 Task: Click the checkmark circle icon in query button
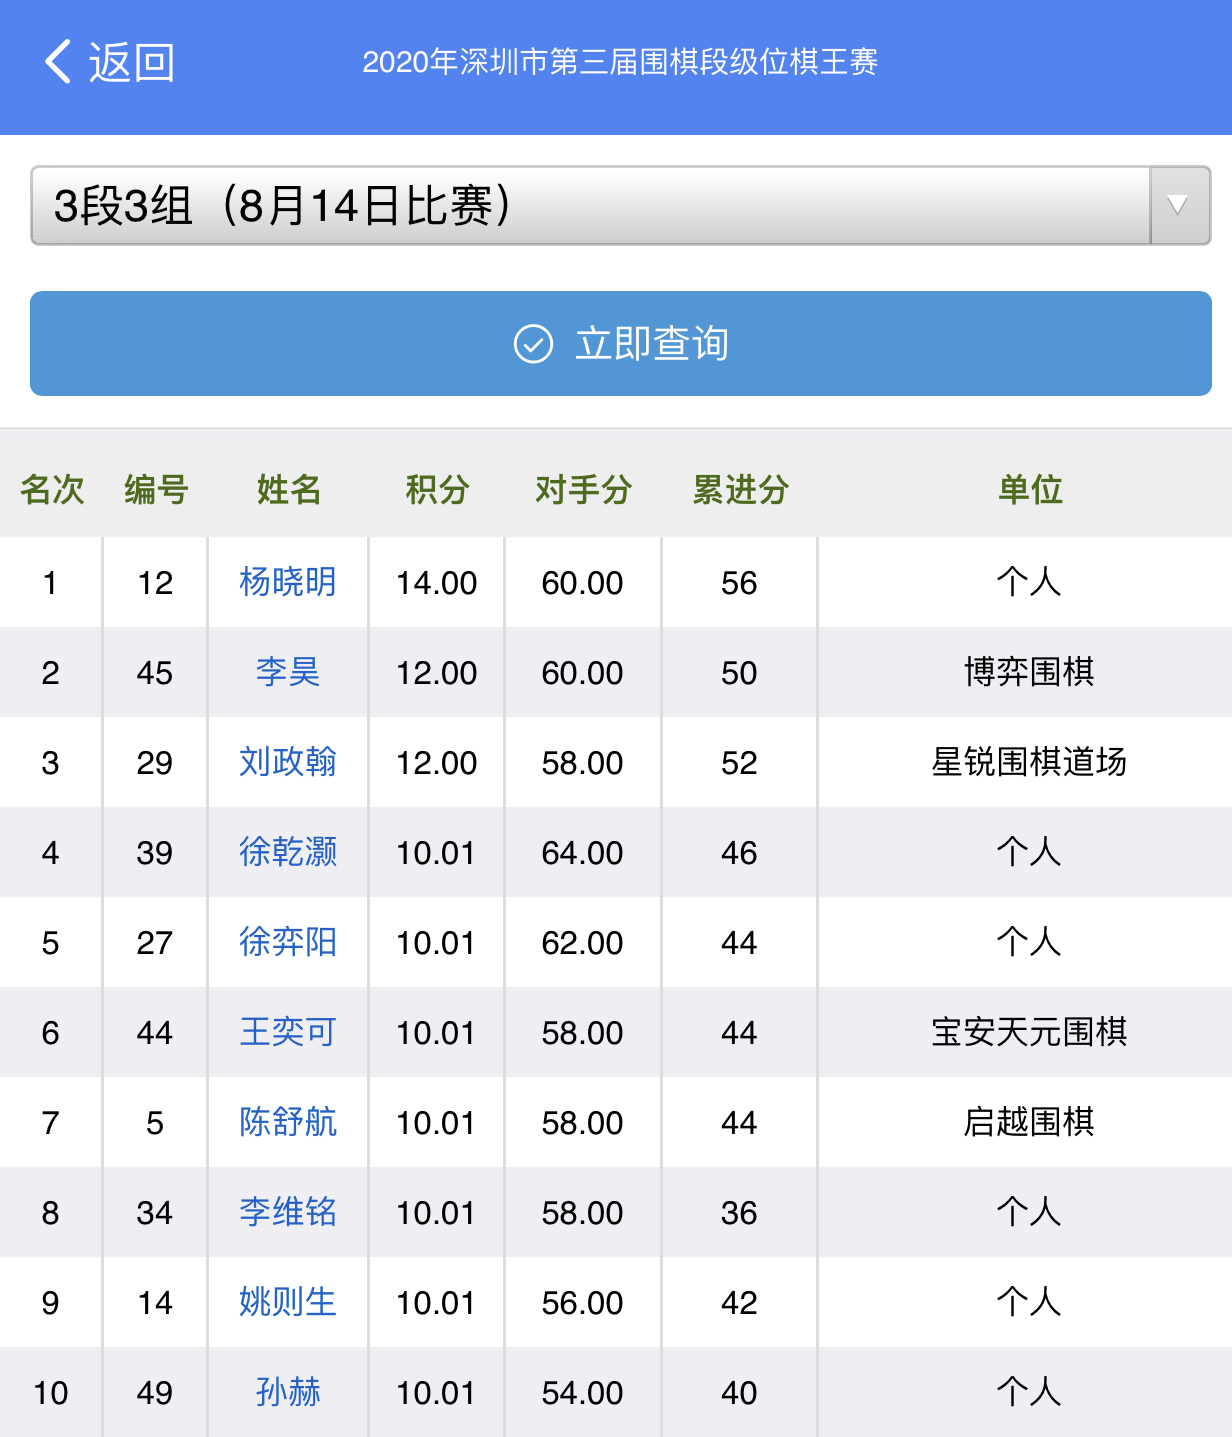[x=533, y=344]
